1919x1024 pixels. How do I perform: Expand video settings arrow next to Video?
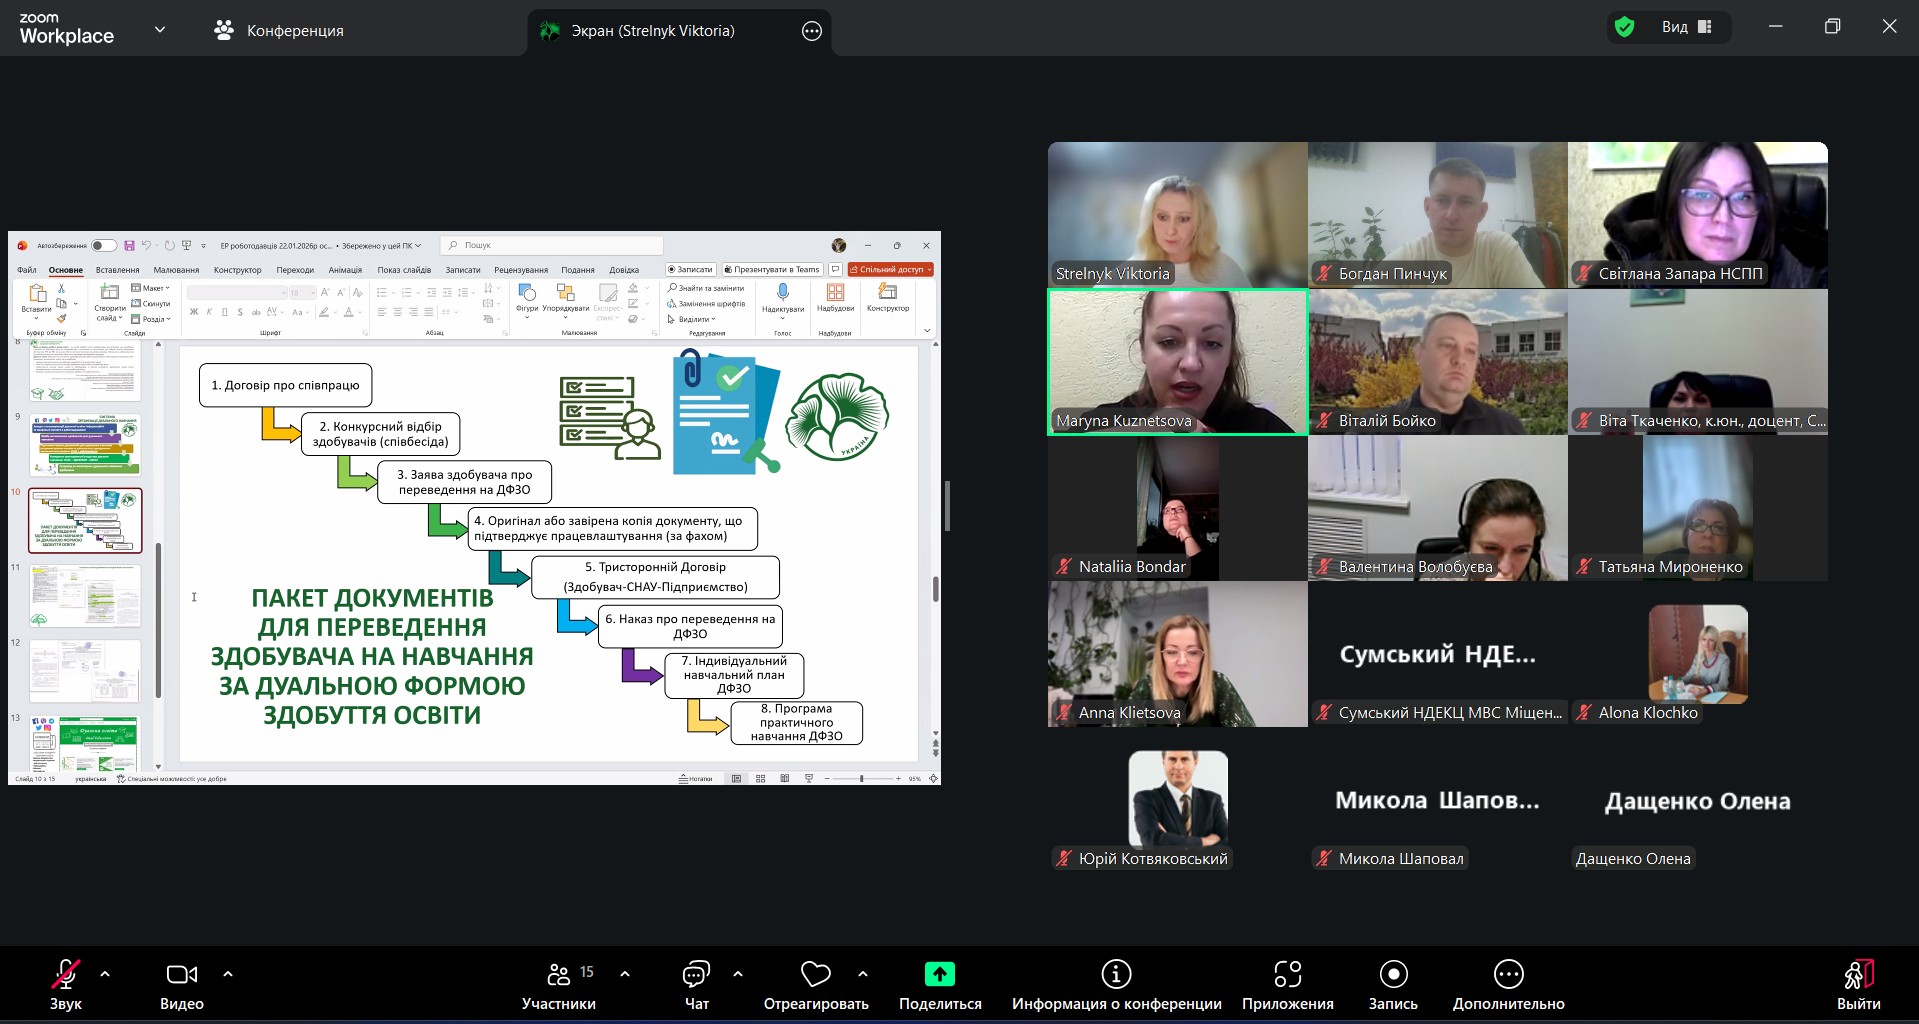[228, 973]
